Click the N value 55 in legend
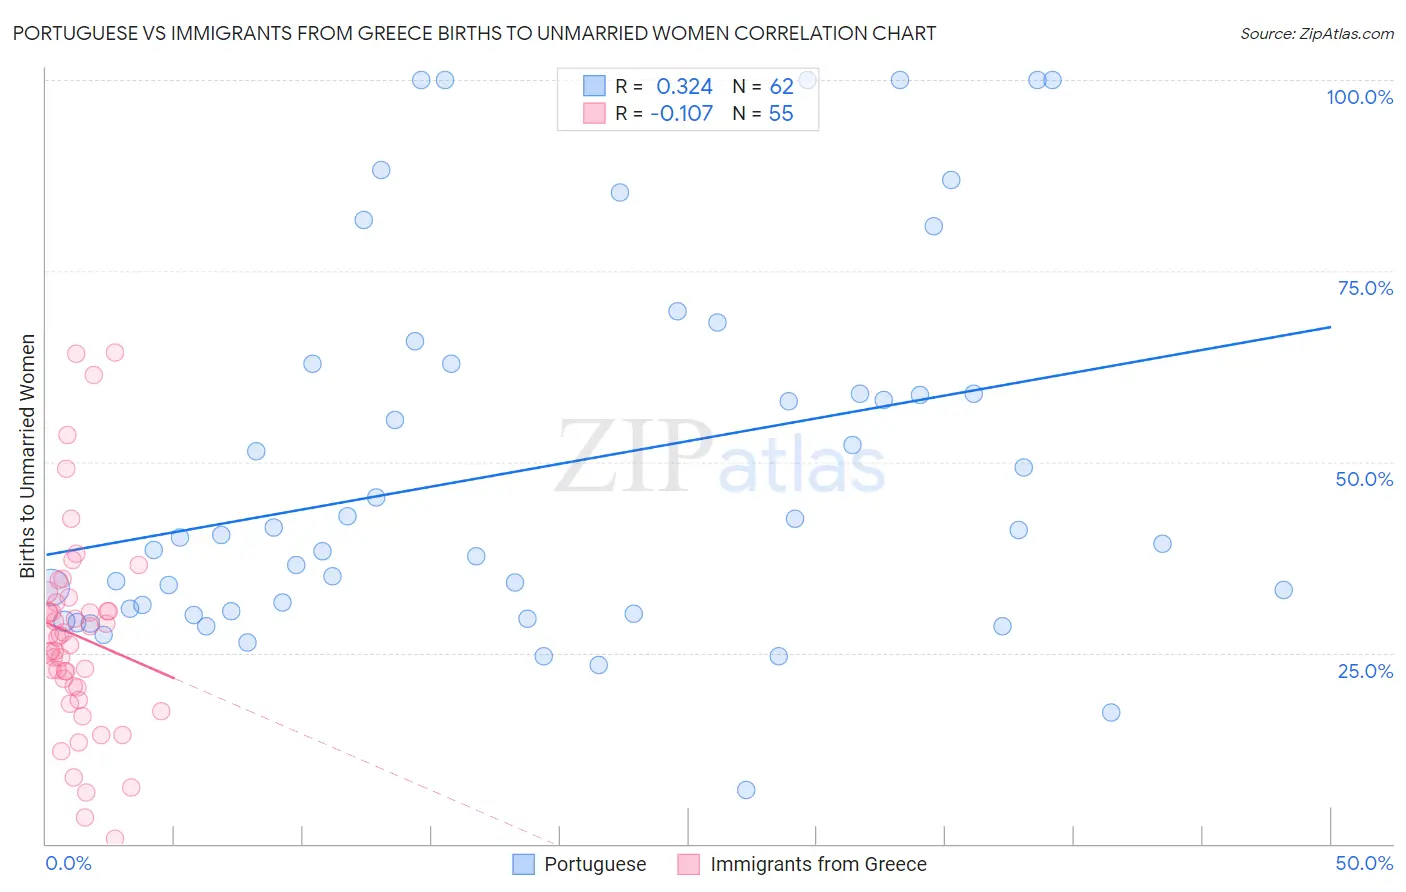This screenshot has width=1406, height=892. tap(781, 113)
